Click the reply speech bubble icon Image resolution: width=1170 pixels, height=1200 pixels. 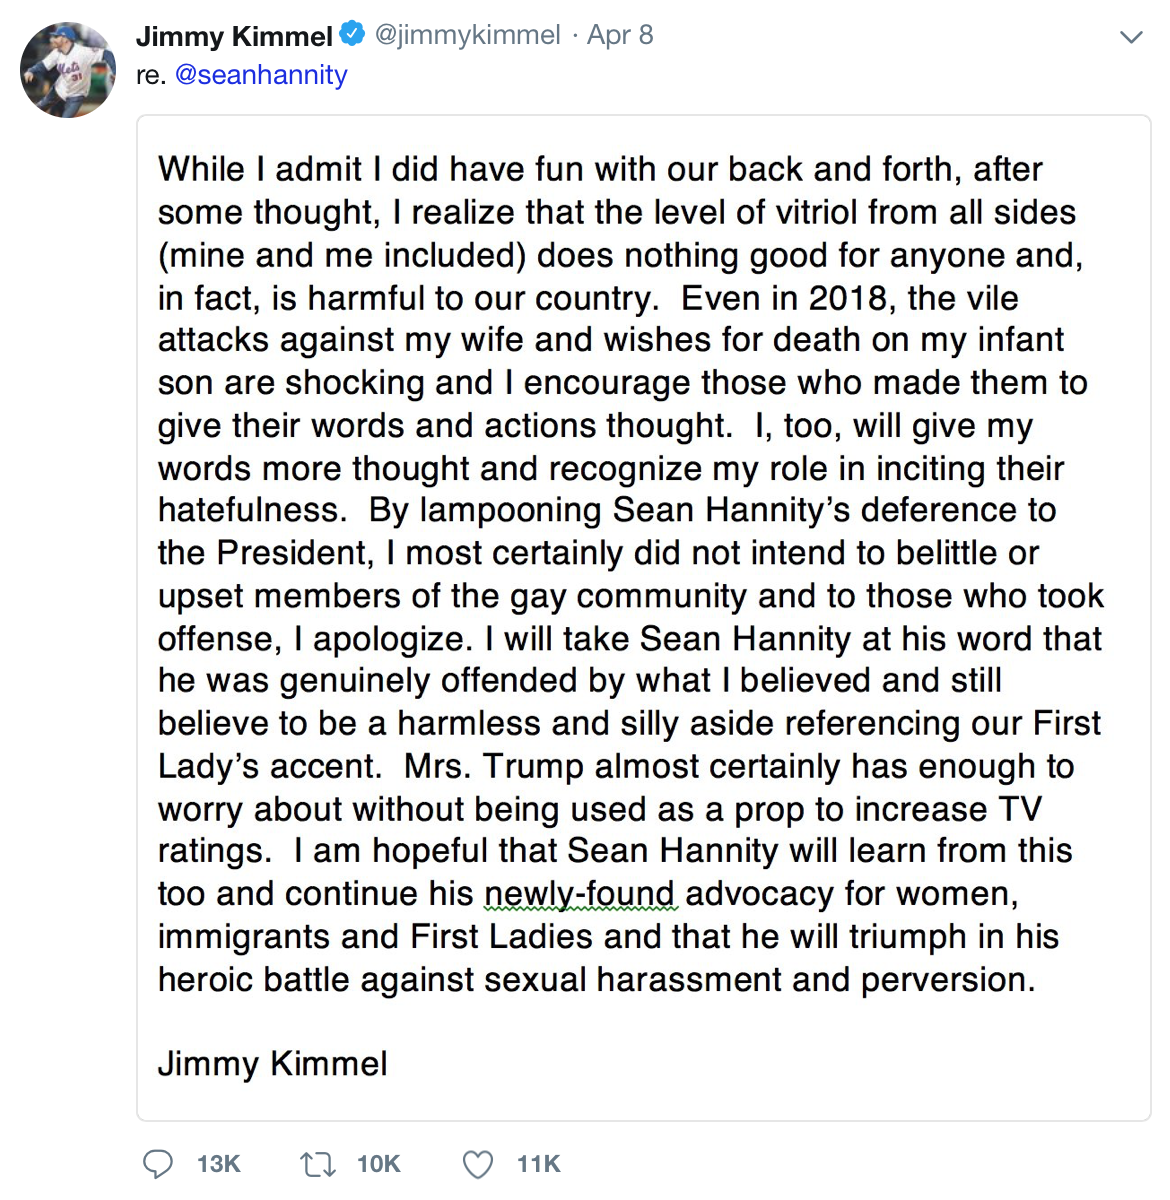(158, 1164)
